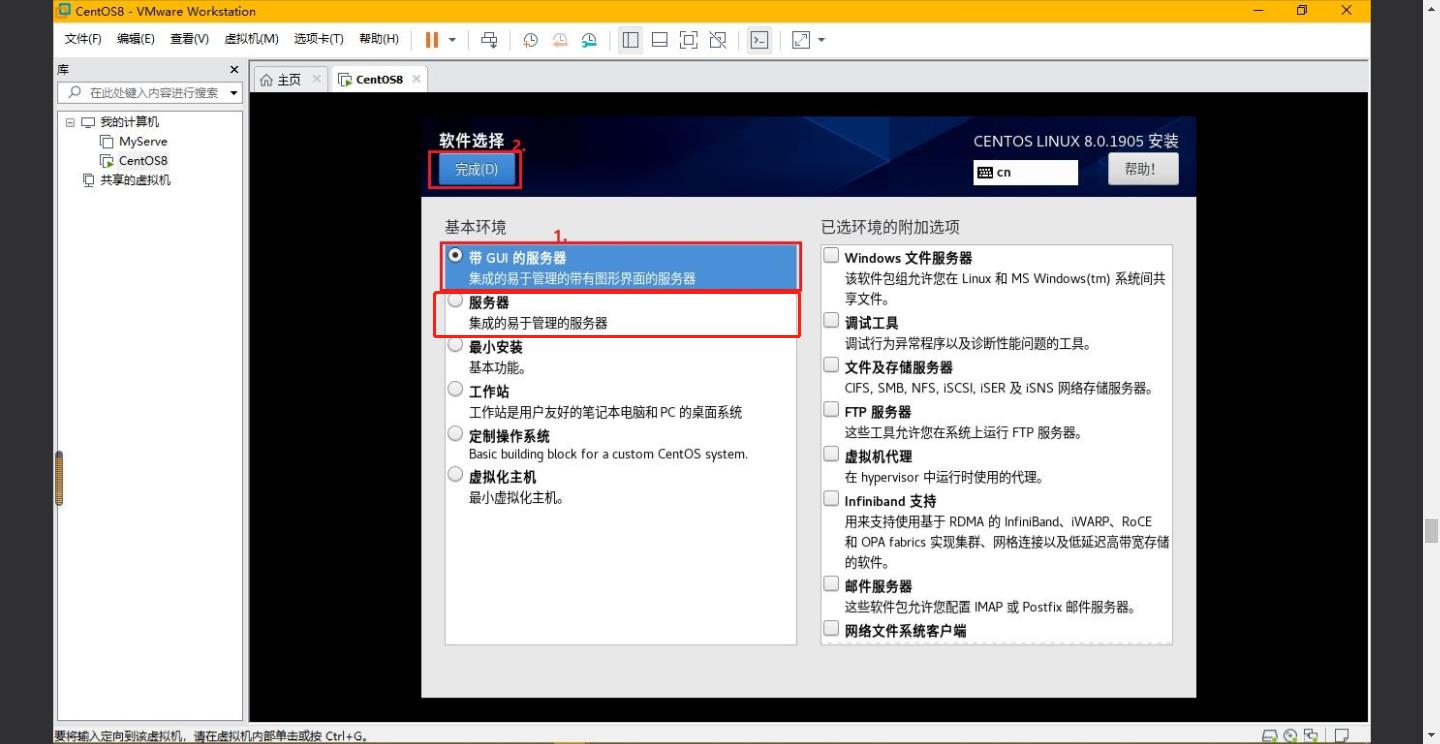Click the 帮助! button in the installer
This screenshot has height=744, width=1440.
pyautogui.click(x=1143, y=169)
